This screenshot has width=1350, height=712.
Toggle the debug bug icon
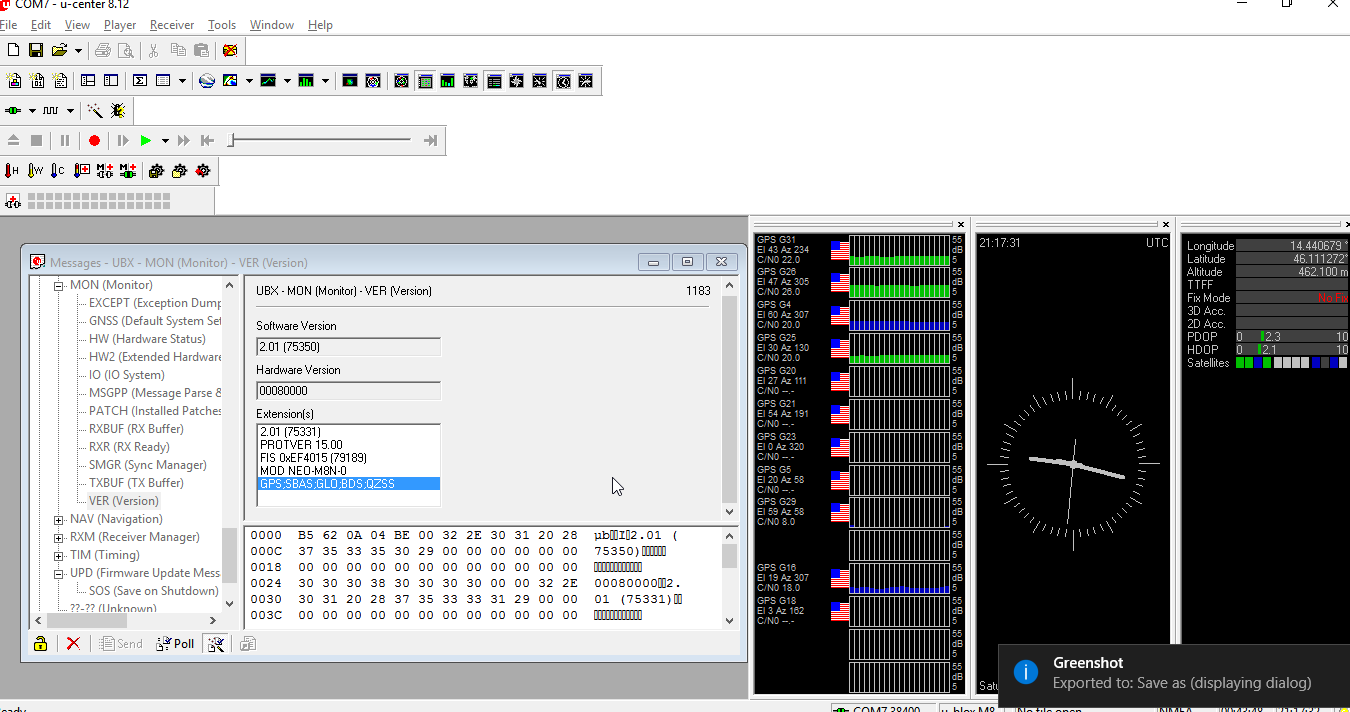118,111
